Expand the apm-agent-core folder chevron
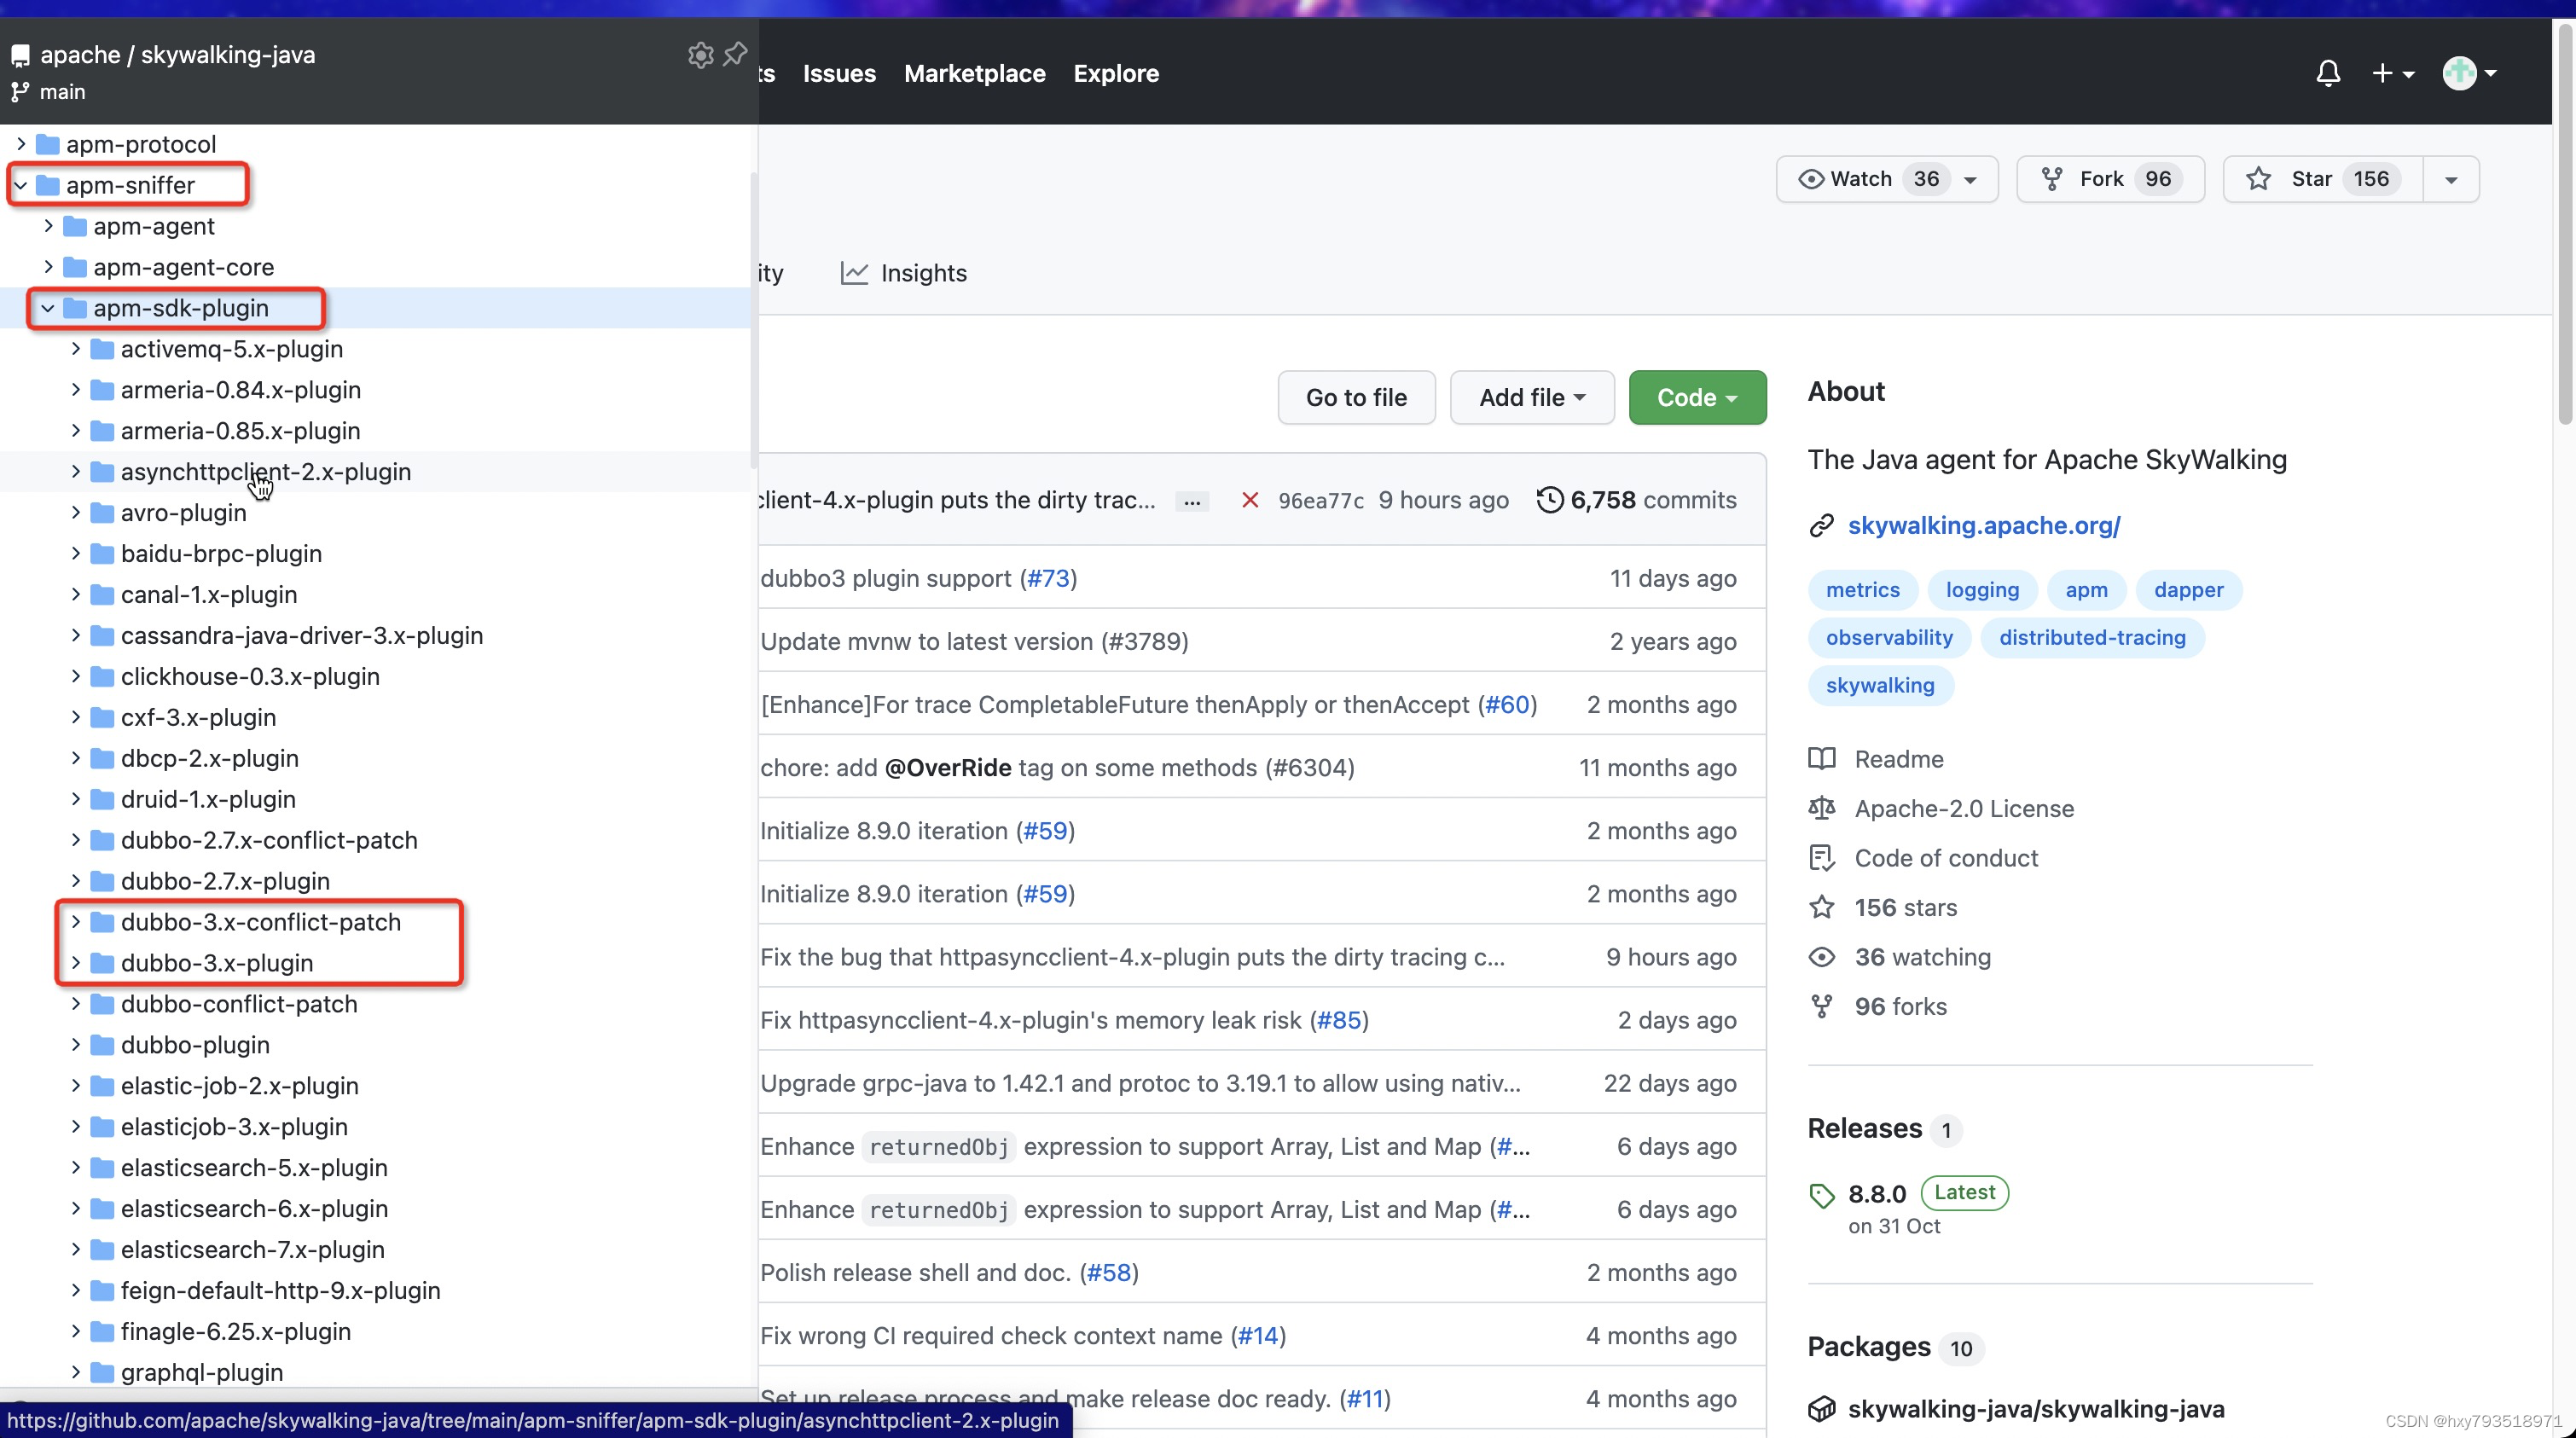The width and height of the screenshot is (2576, 1438). pos(48,267)
